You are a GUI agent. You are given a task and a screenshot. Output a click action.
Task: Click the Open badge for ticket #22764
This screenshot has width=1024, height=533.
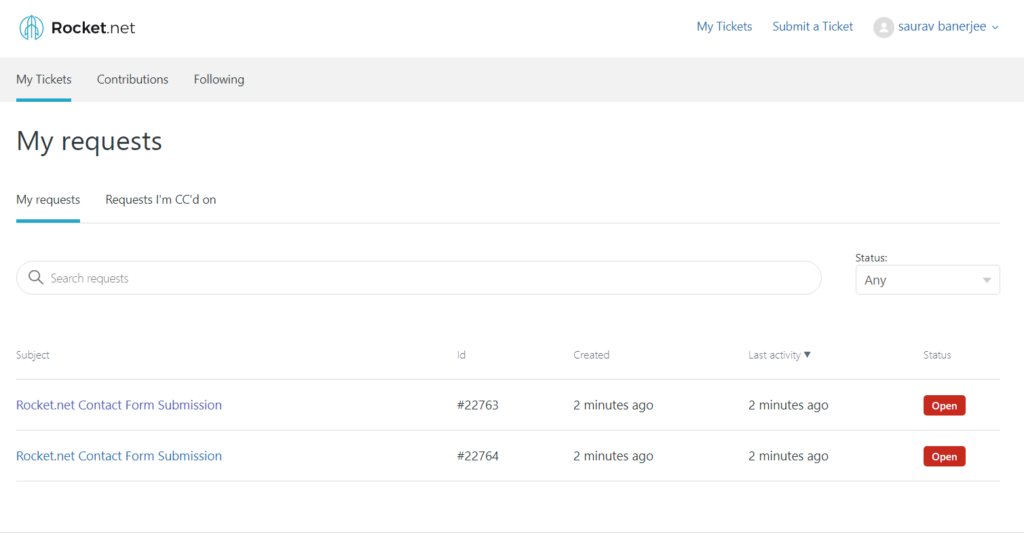[x=944, y=457]
